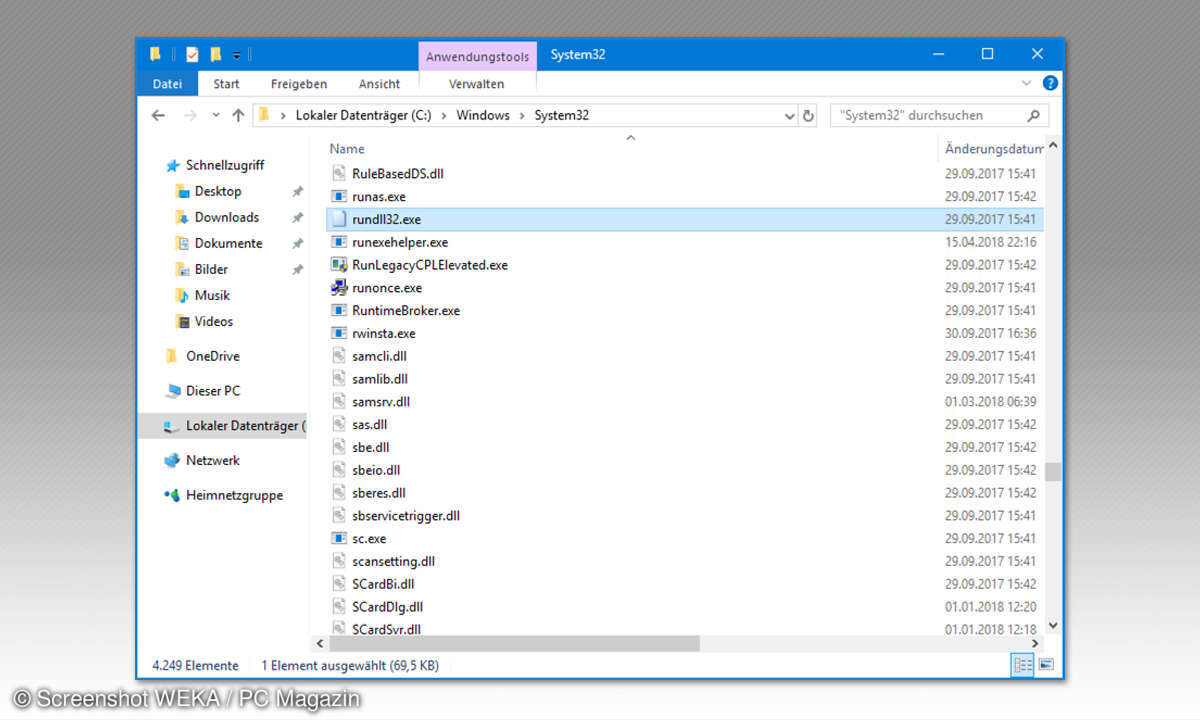Click the rwinsta.exe file icon

click(339, 333)
